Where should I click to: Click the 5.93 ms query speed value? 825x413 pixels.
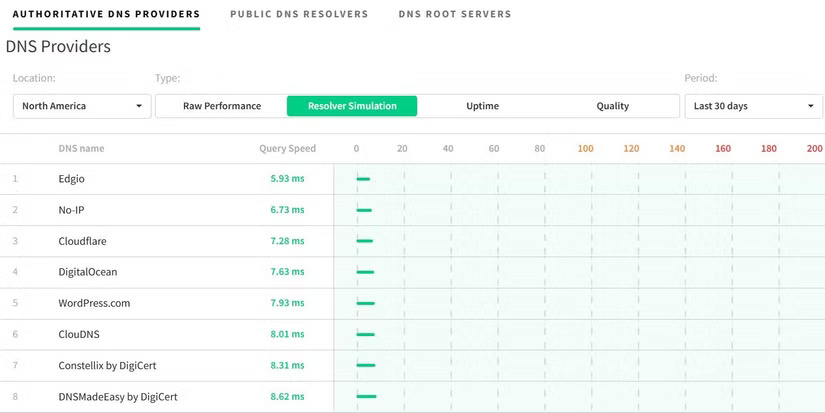point(287,178)
